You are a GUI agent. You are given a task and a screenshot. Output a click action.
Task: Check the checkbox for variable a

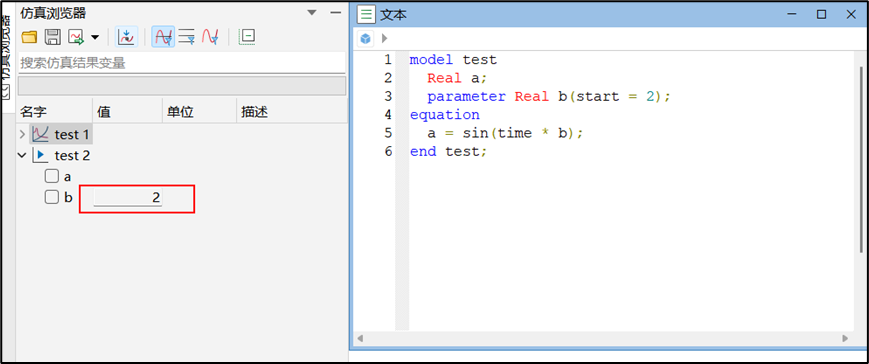pyautogui.click(x=52, y=177)
